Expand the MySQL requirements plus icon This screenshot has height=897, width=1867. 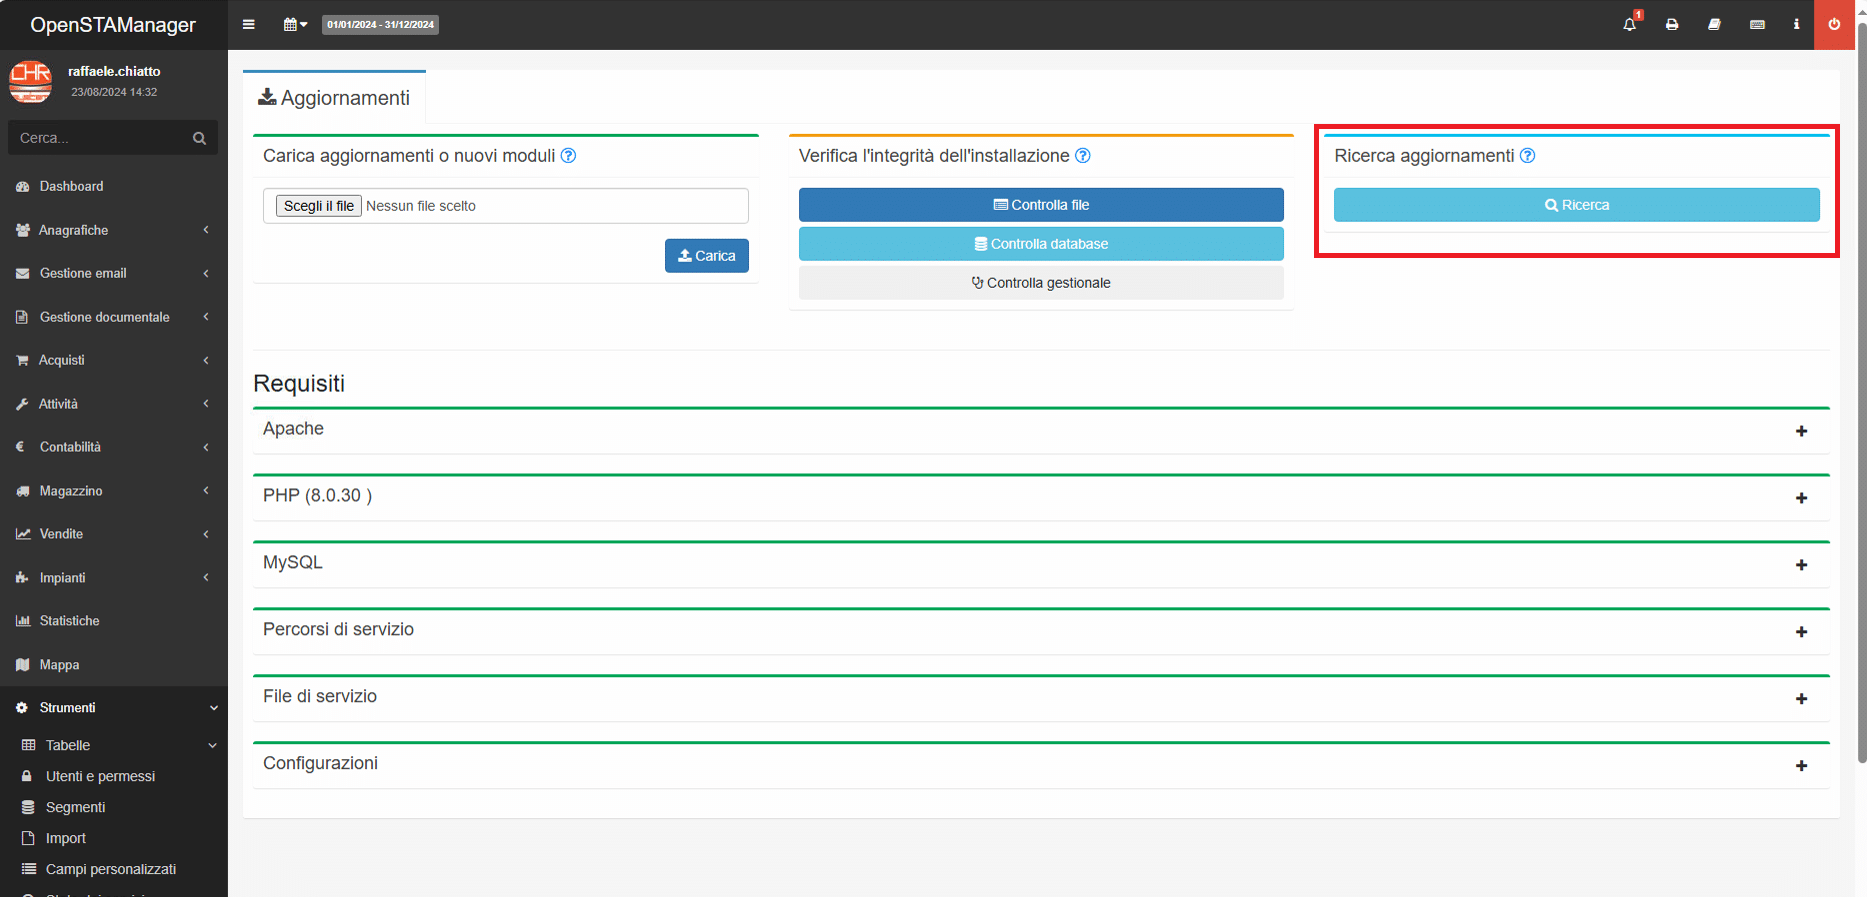(x=1801, y=565)
